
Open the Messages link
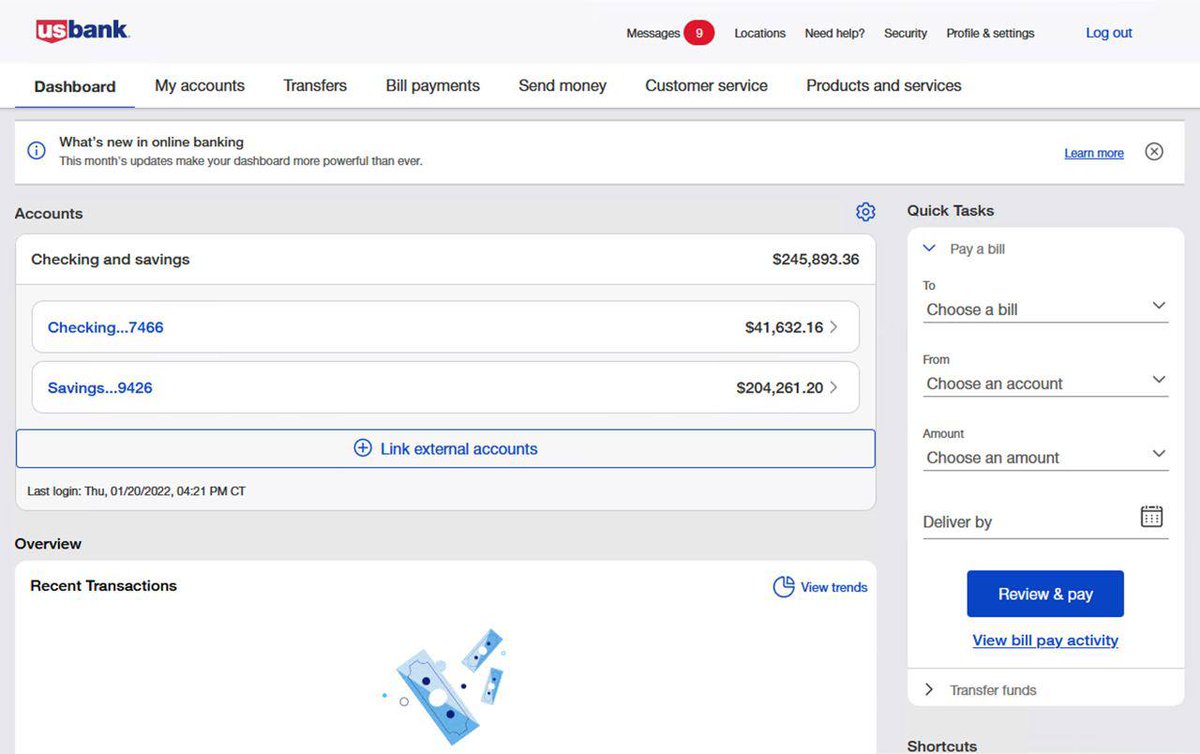click(653, 33)
